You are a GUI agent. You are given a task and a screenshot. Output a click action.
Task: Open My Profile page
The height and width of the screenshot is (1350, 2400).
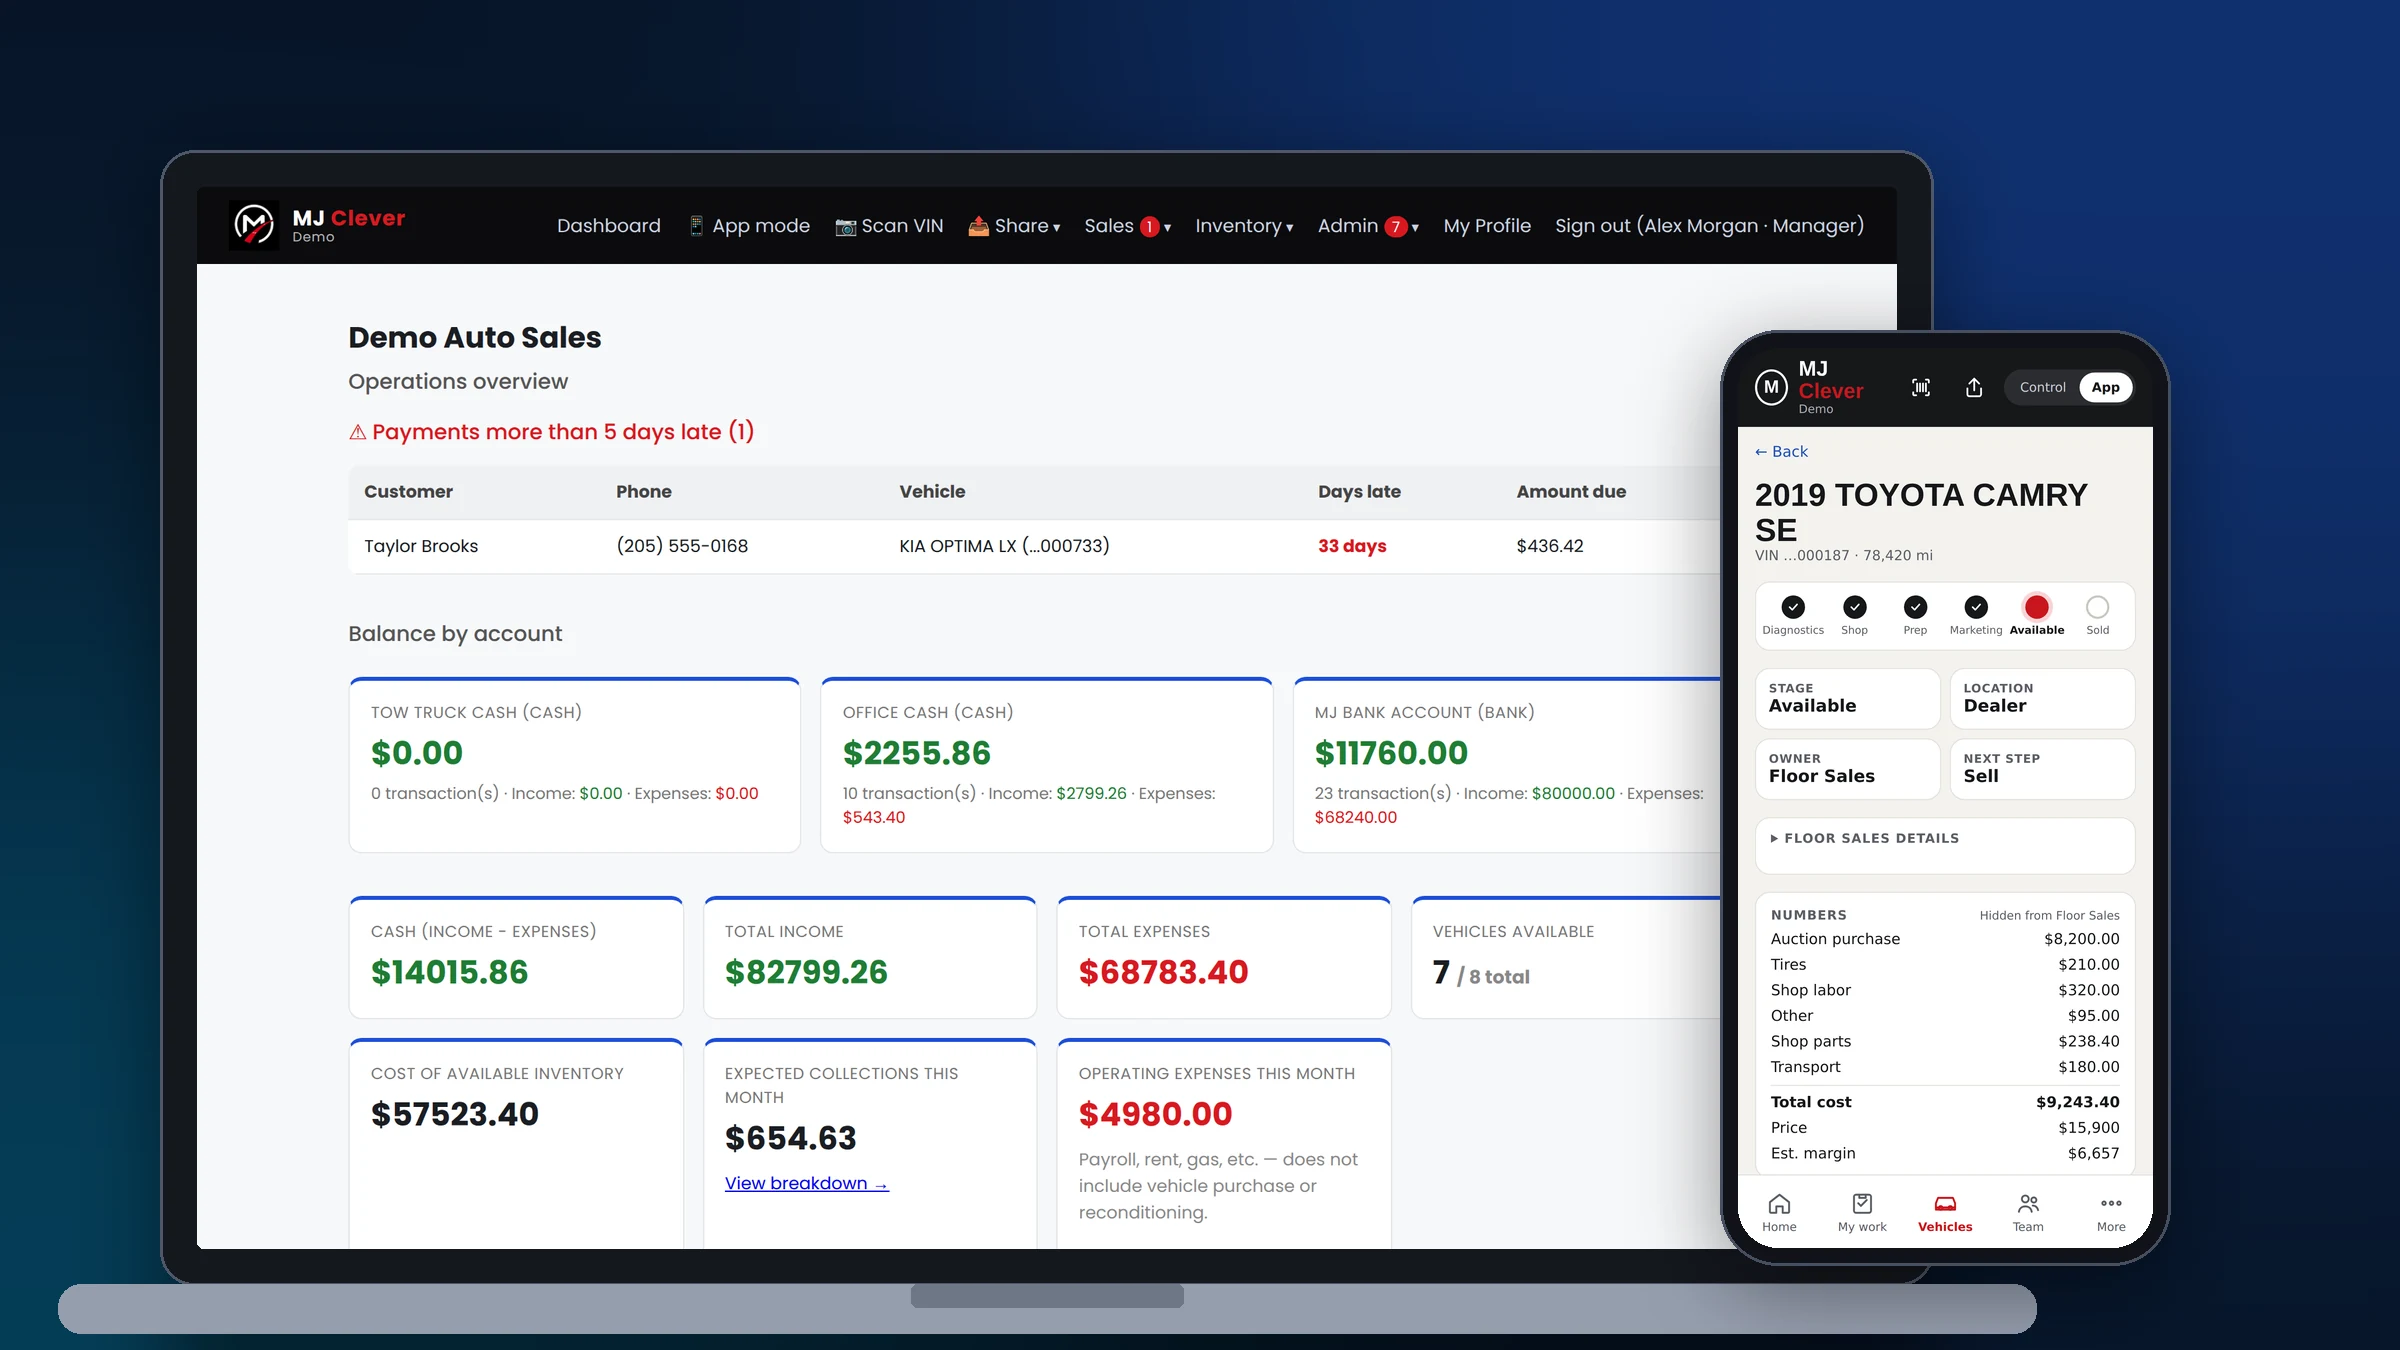pyautogui.click(x=1487, y=226)
